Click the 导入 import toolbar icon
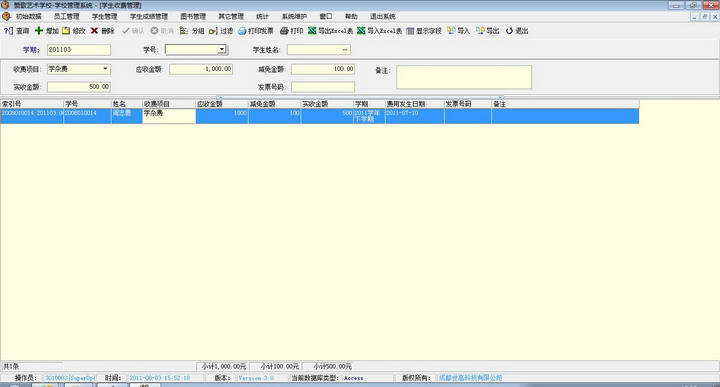Image resolution: width=720 pixels, height=387 pixels. 451,31
